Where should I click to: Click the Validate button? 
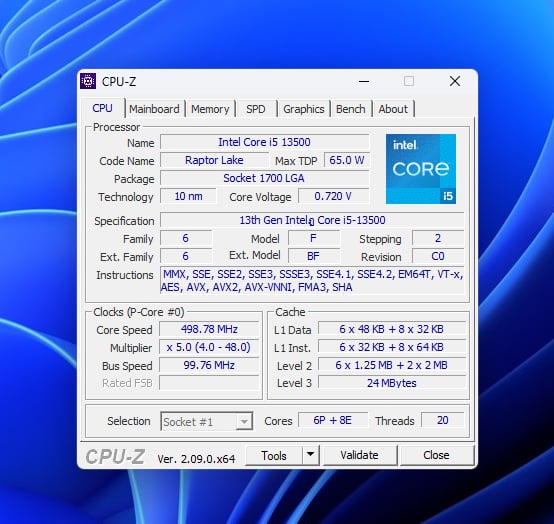point(359,455)
